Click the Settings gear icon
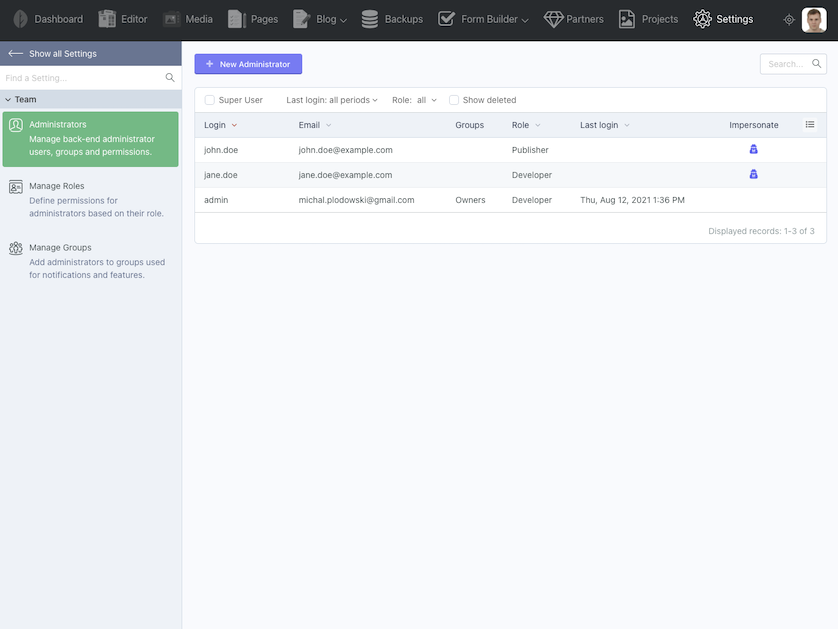838x629 pixels. 702,19
